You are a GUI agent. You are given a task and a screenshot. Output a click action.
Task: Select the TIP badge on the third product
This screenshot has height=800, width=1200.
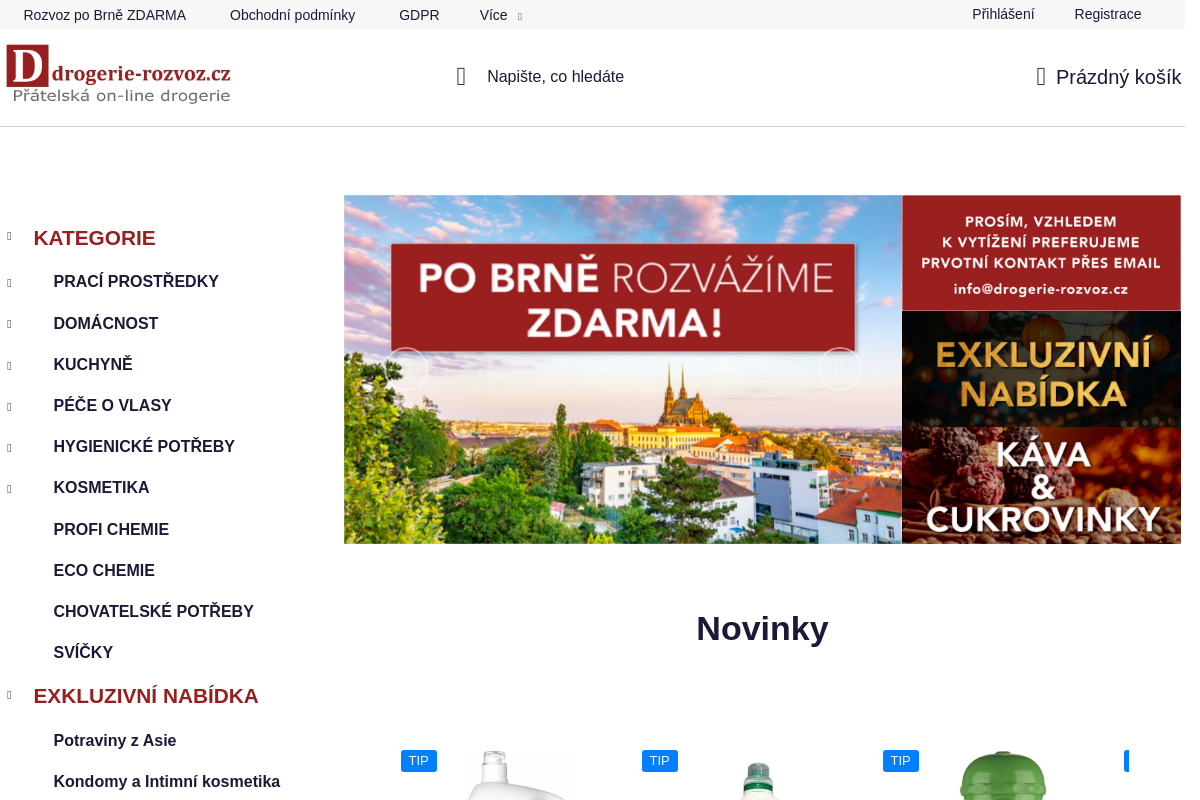[901, 760]
